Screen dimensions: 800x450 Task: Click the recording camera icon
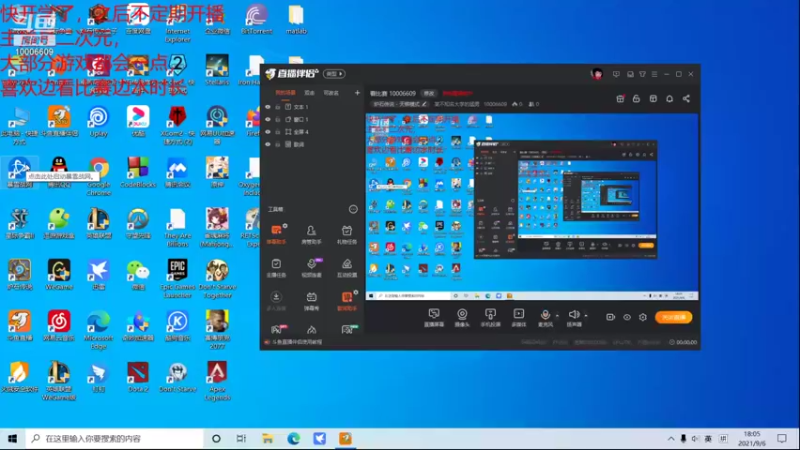pyautogui.click(x=610, y=317)
